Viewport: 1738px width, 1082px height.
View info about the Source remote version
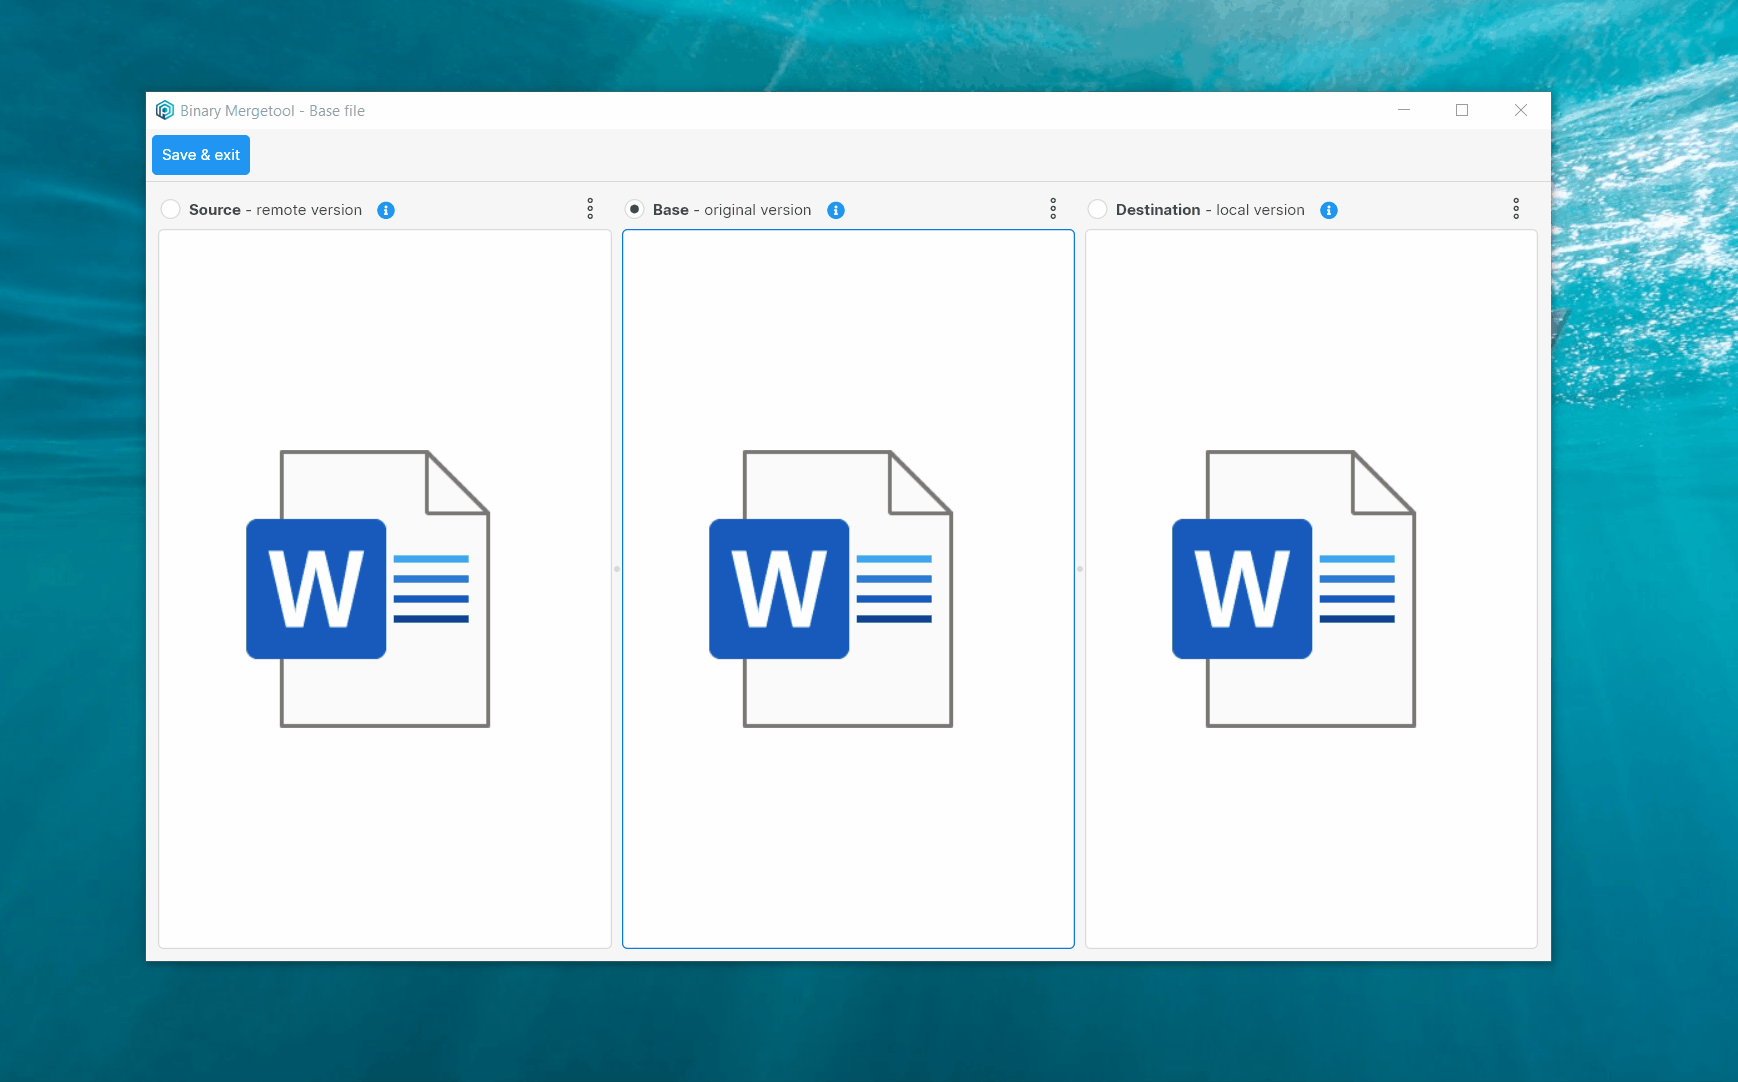tap(386, 210)
